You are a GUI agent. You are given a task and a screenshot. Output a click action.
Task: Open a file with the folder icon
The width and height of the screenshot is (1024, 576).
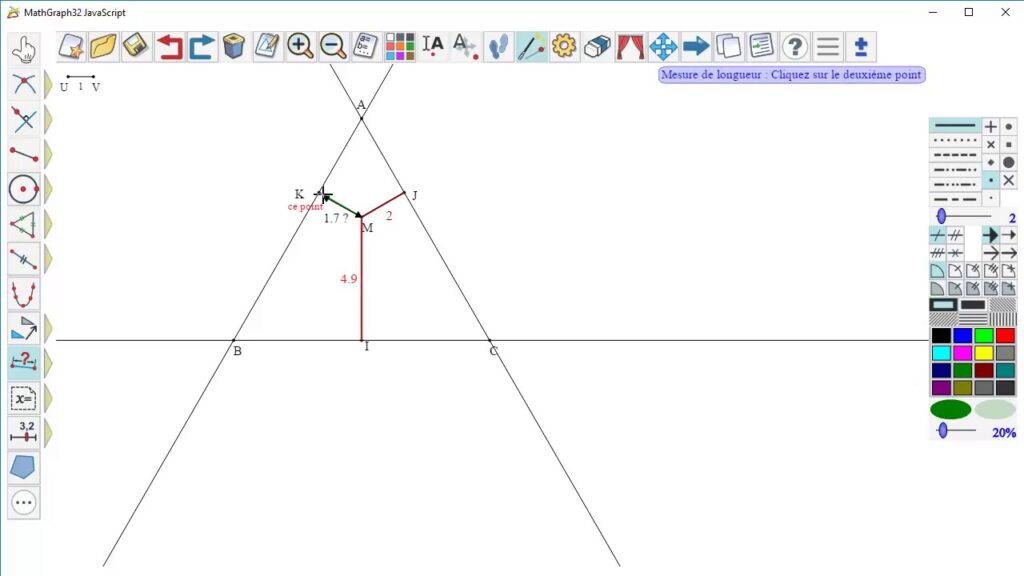click(x=104, y=46)
